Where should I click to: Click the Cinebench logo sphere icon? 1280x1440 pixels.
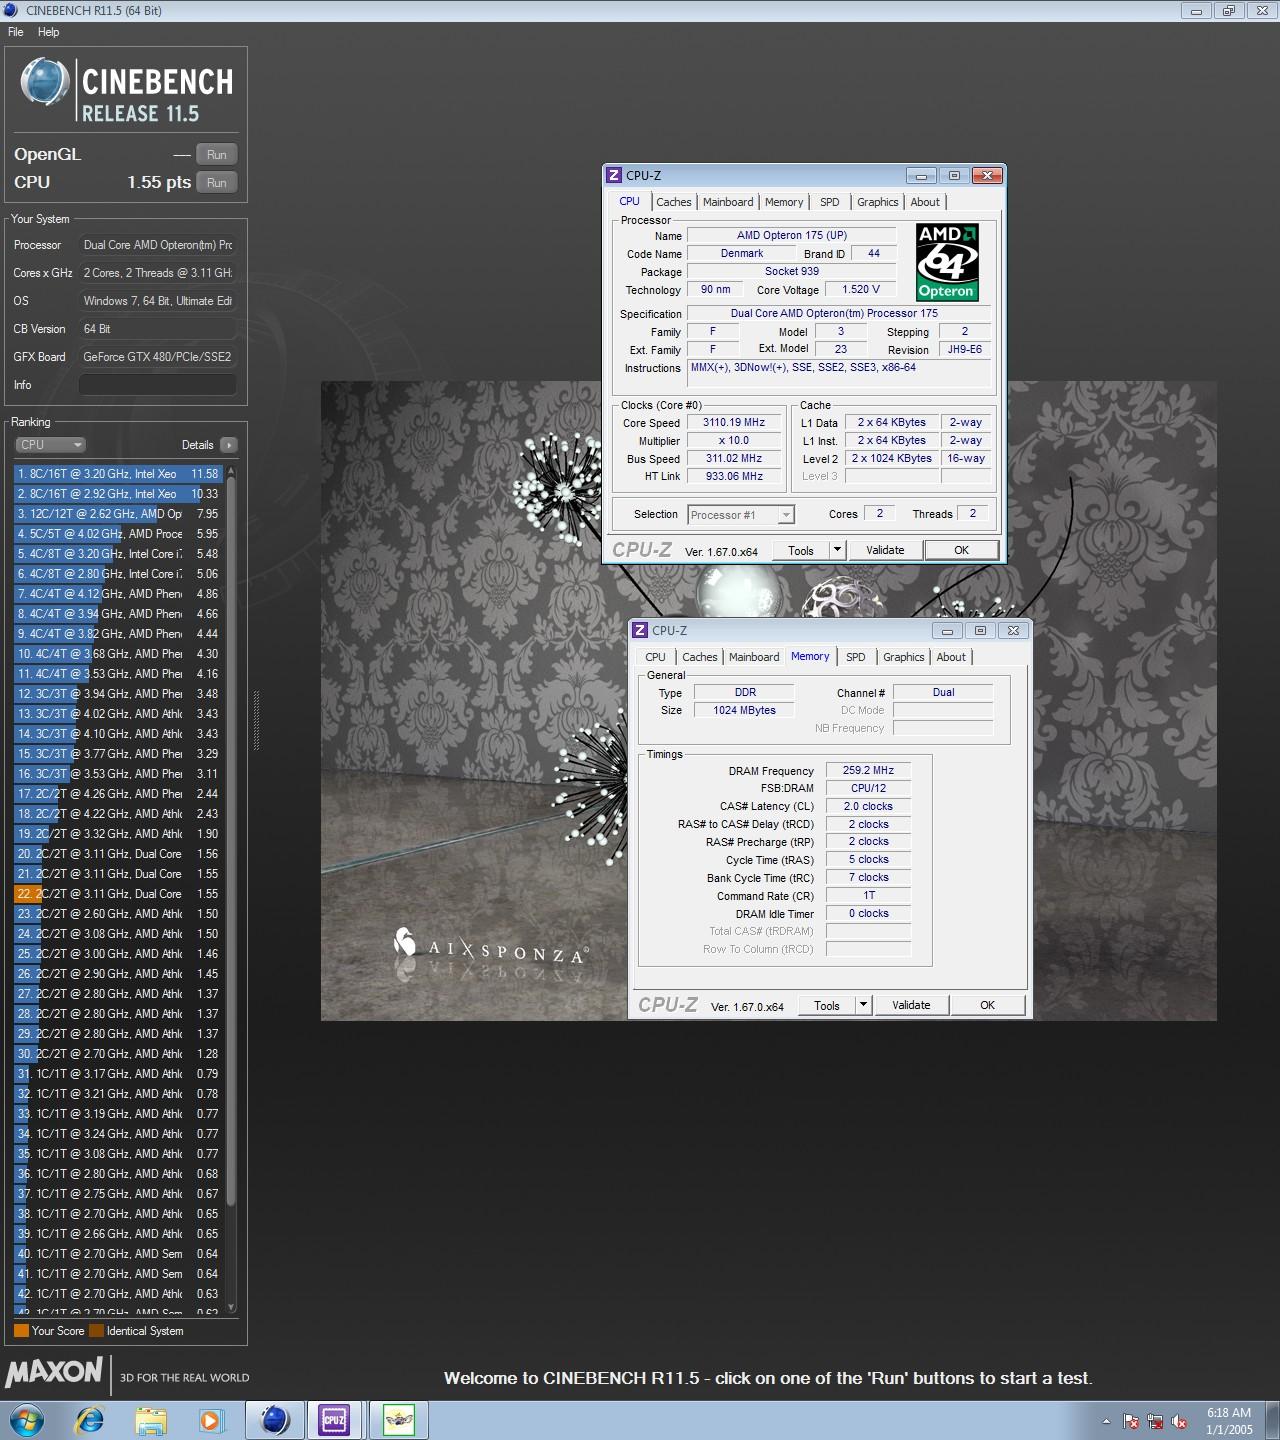click(45, 83)
